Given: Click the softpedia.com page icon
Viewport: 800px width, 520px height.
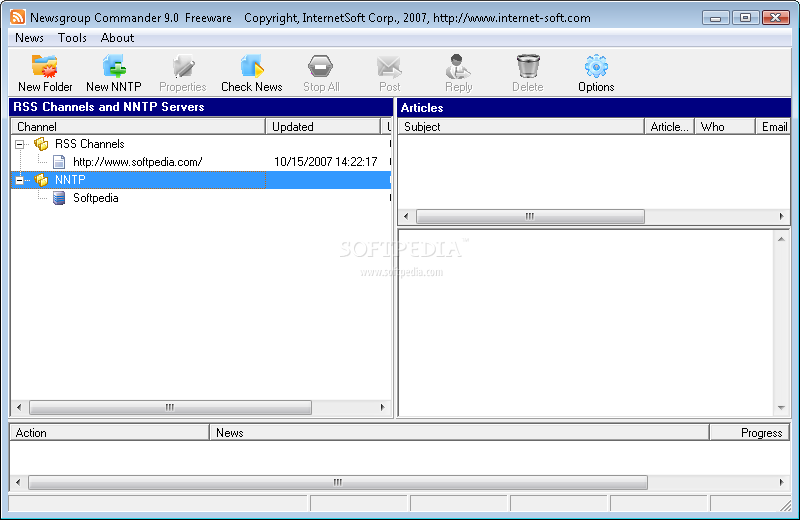Looking at the screenshot, I should [x=59, y=162].
